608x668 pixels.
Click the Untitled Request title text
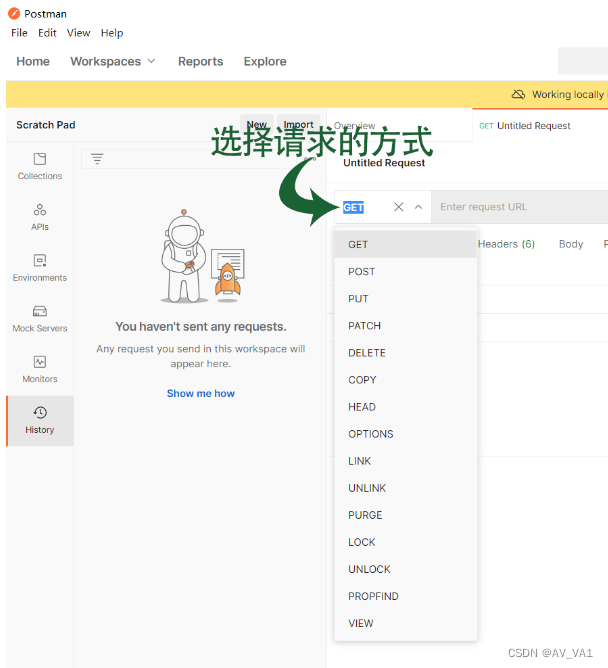tap(384, 163)
